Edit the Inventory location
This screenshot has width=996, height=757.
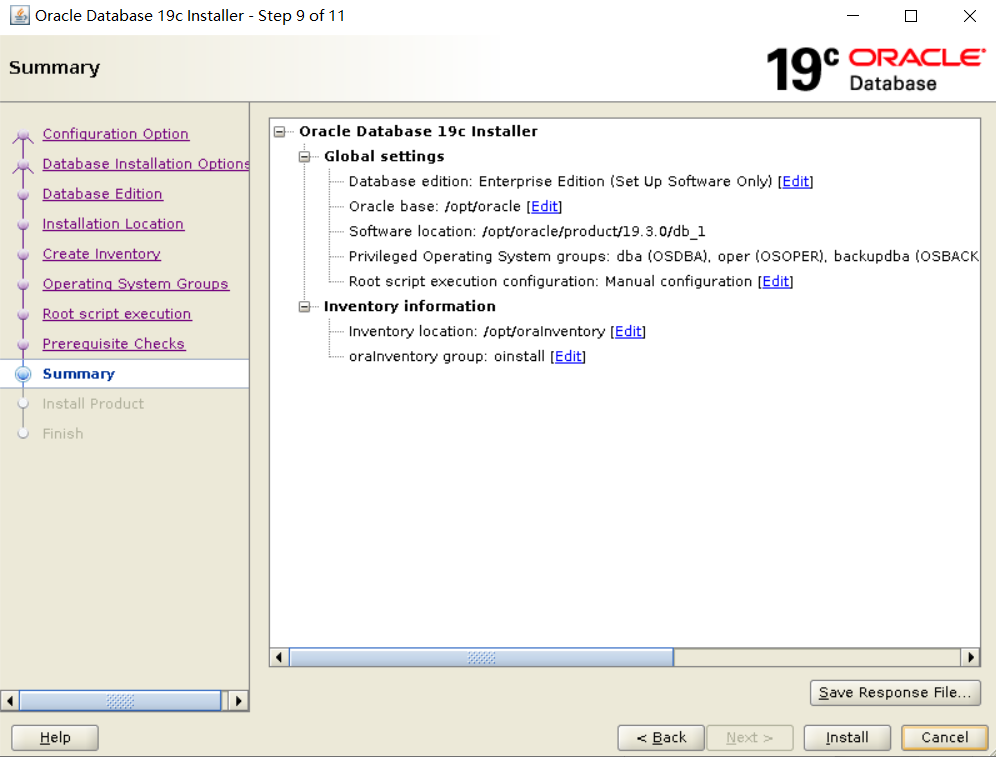coord(628,332)
